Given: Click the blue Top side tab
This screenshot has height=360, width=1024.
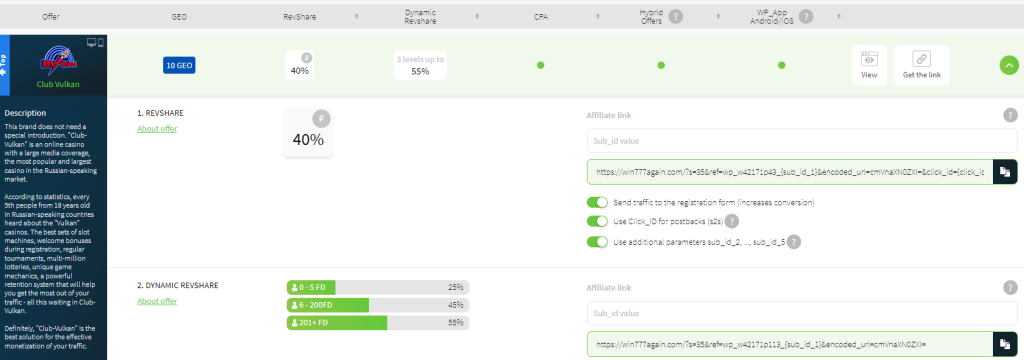Looking at the screenshot, I should pos(4,65).
